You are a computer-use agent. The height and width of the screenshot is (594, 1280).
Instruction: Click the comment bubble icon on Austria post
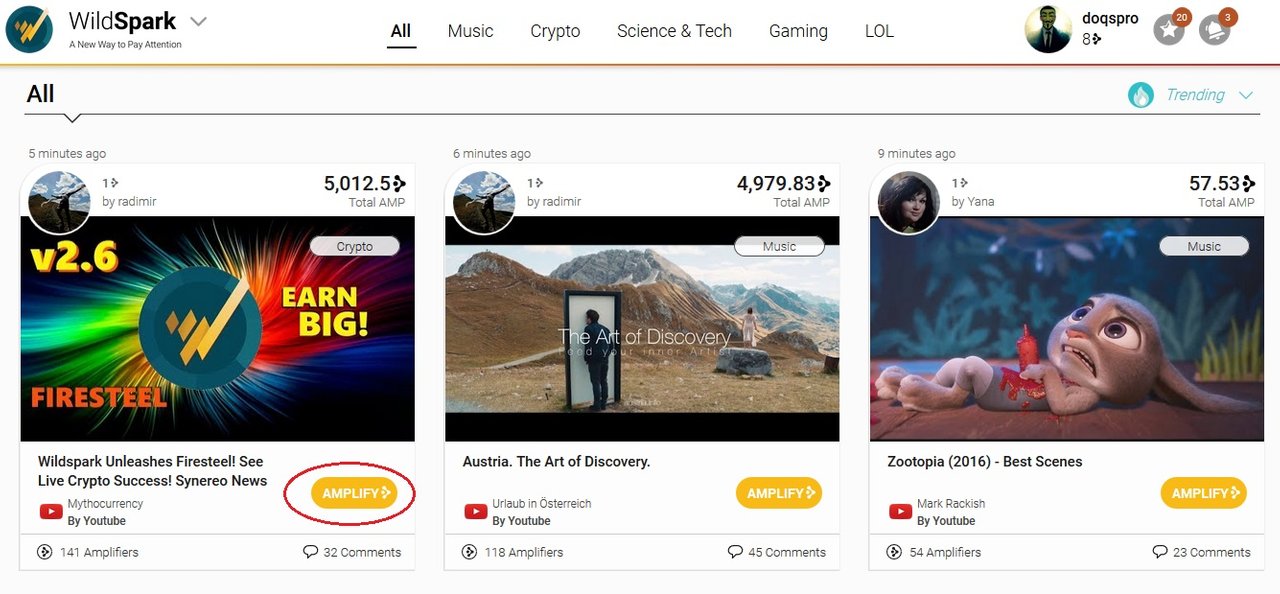coord(735,552)
